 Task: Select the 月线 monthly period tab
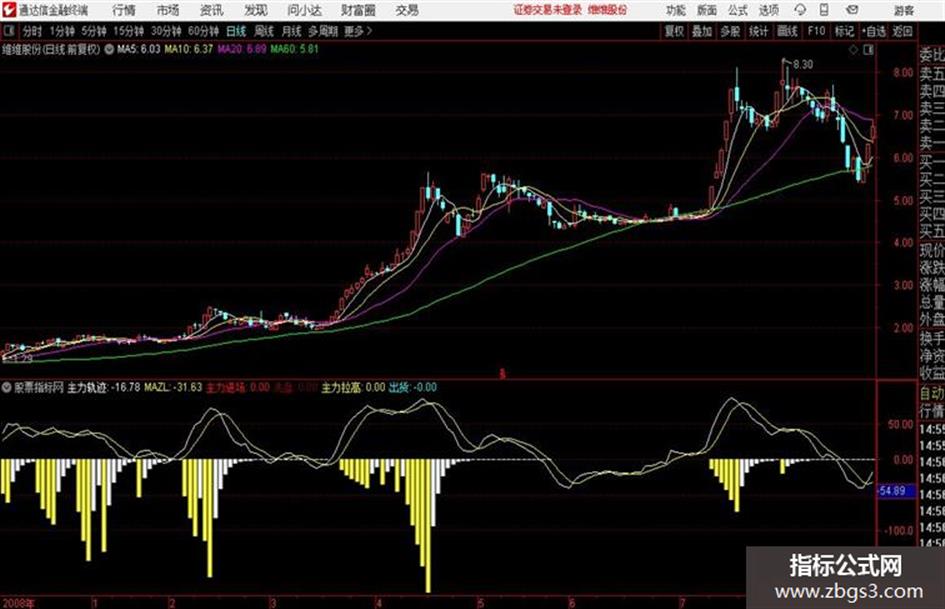coord(292,31)
